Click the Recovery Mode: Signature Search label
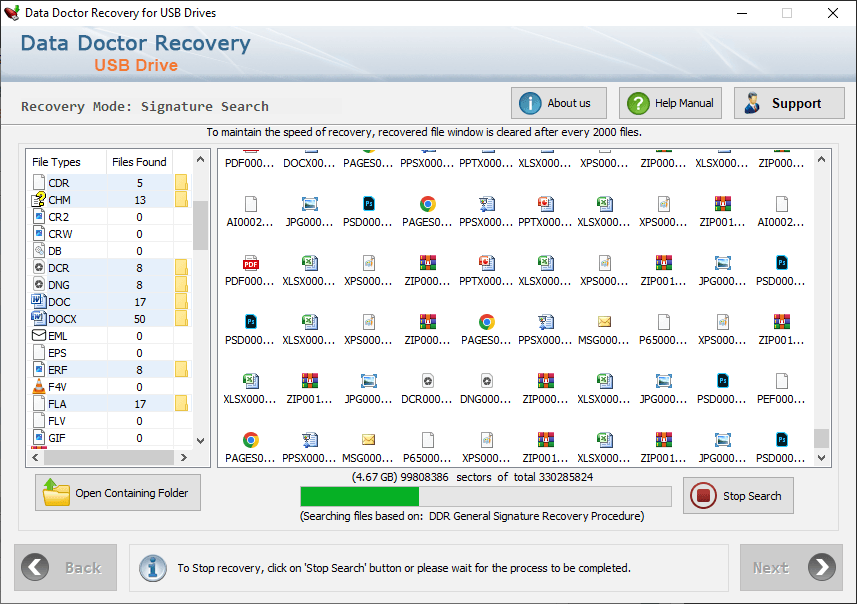Screen dimensions: 857x604 click(x=145, y=106)
